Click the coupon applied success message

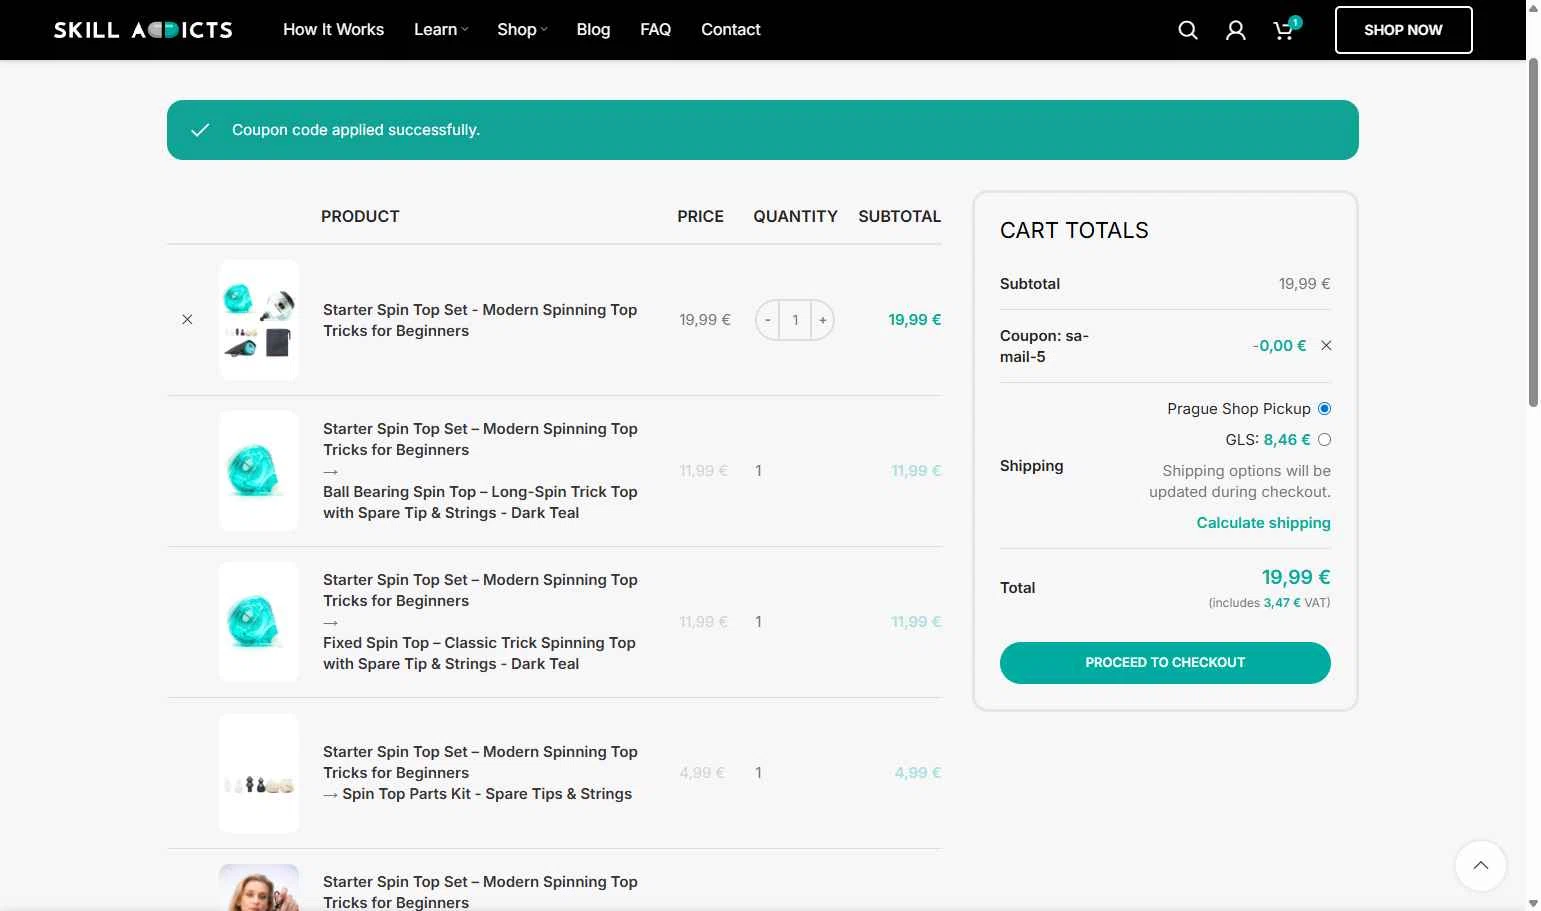763,130
